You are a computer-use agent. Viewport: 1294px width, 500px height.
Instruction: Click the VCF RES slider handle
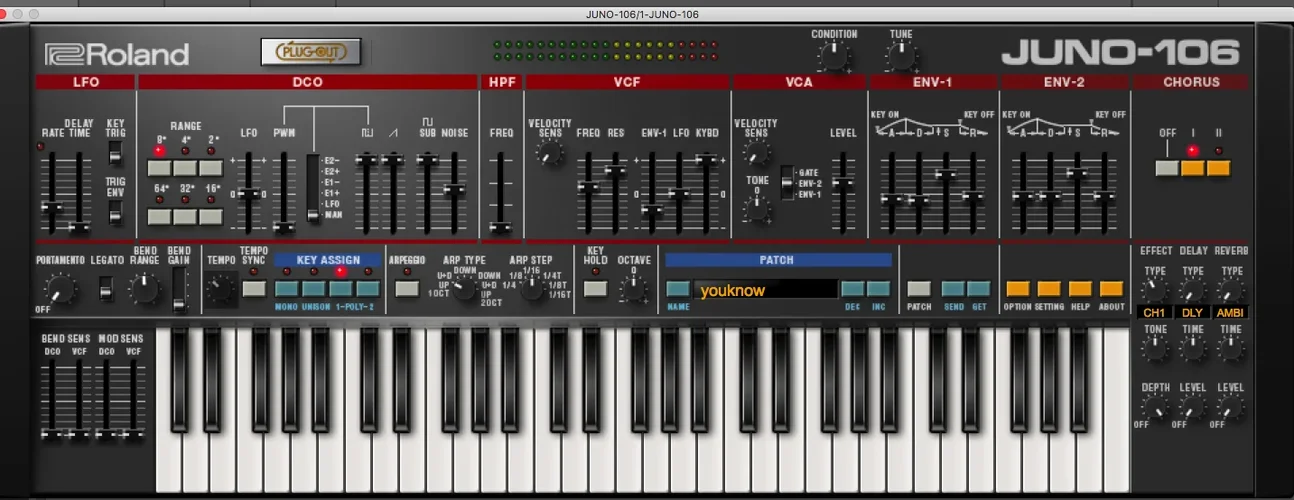tap(616, 170)
